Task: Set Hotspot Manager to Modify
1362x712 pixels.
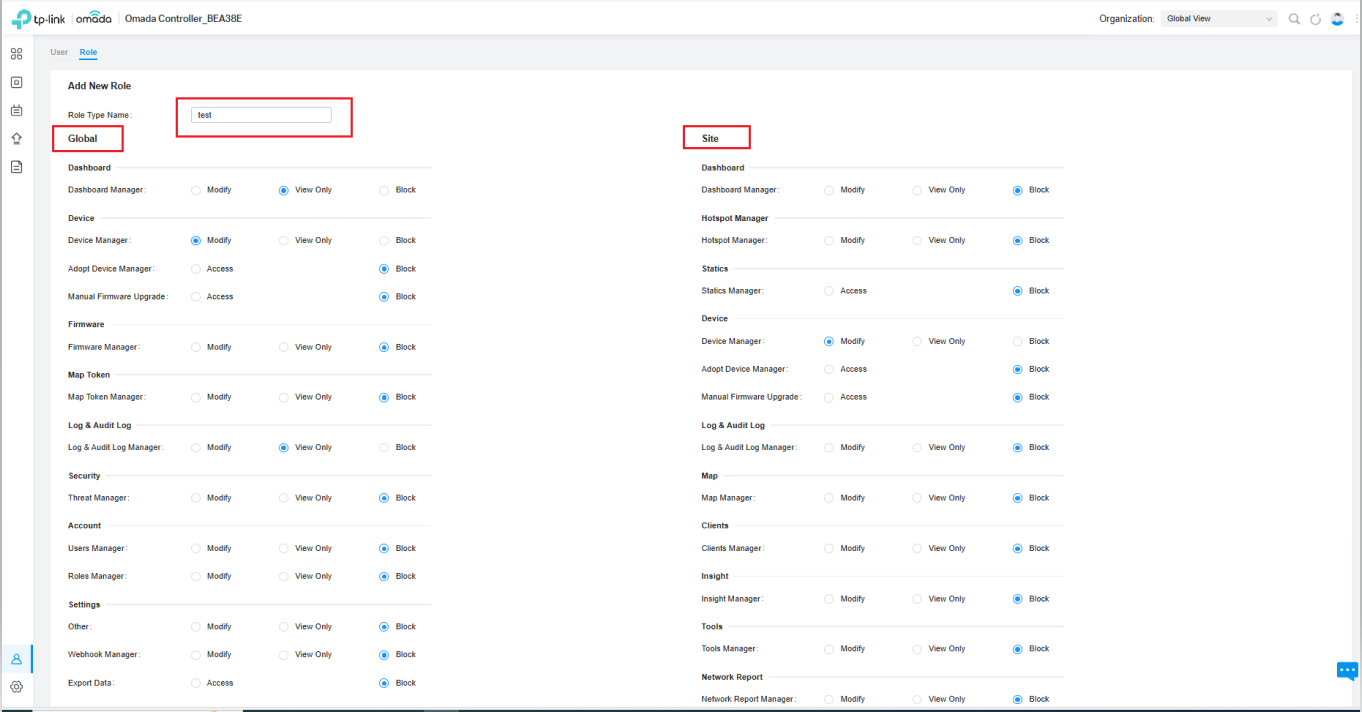Action: tap(829, 240)
